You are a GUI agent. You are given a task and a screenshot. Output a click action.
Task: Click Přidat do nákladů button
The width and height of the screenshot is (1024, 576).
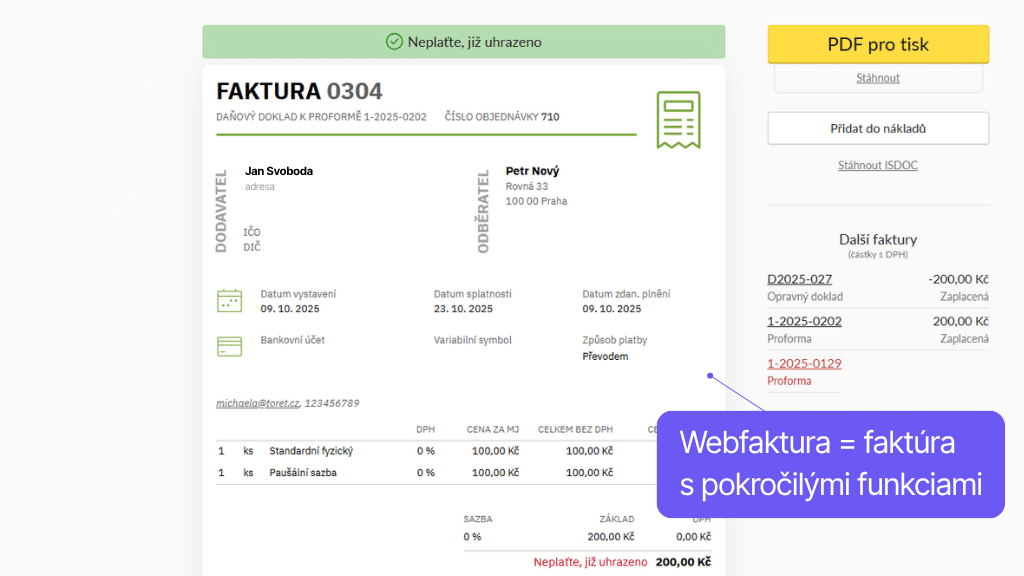click(878, 129)
